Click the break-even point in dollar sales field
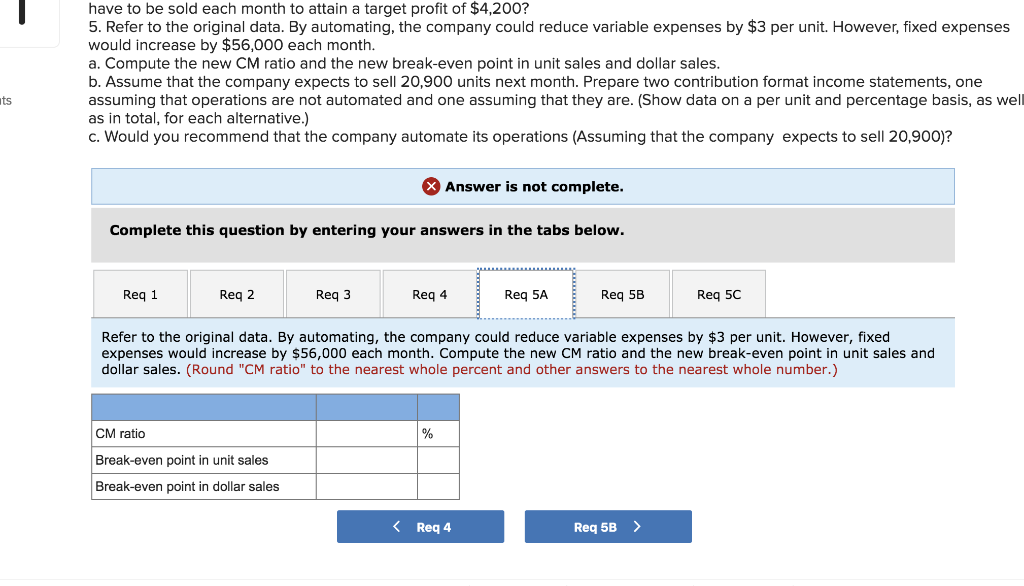 pos(367,487)
